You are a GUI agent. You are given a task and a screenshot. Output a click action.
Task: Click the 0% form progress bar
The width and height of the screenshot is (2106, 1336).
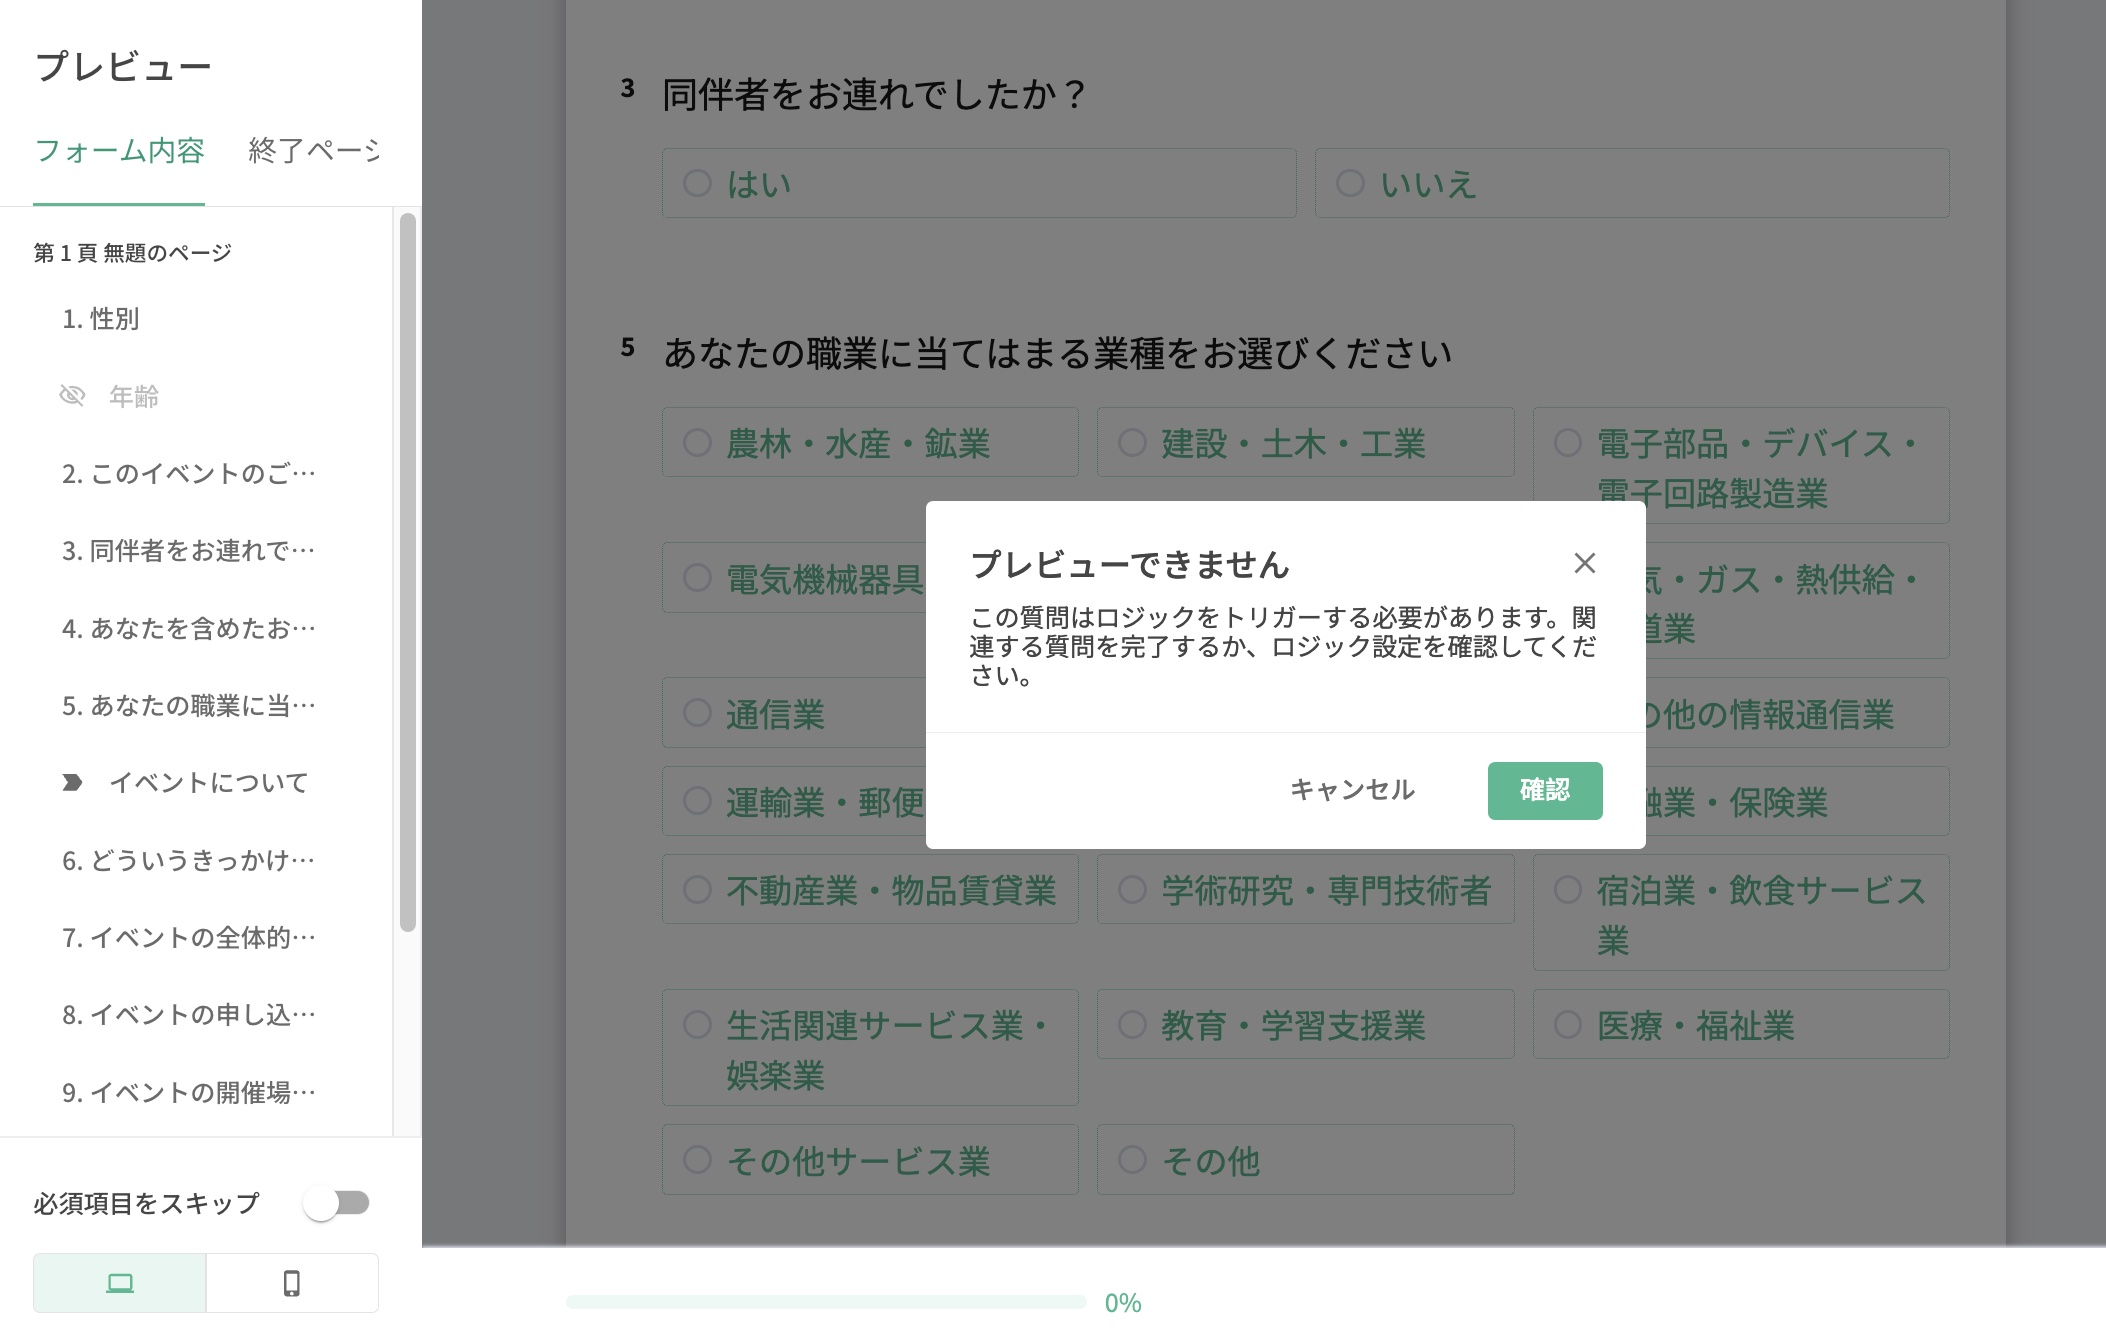826,1302
